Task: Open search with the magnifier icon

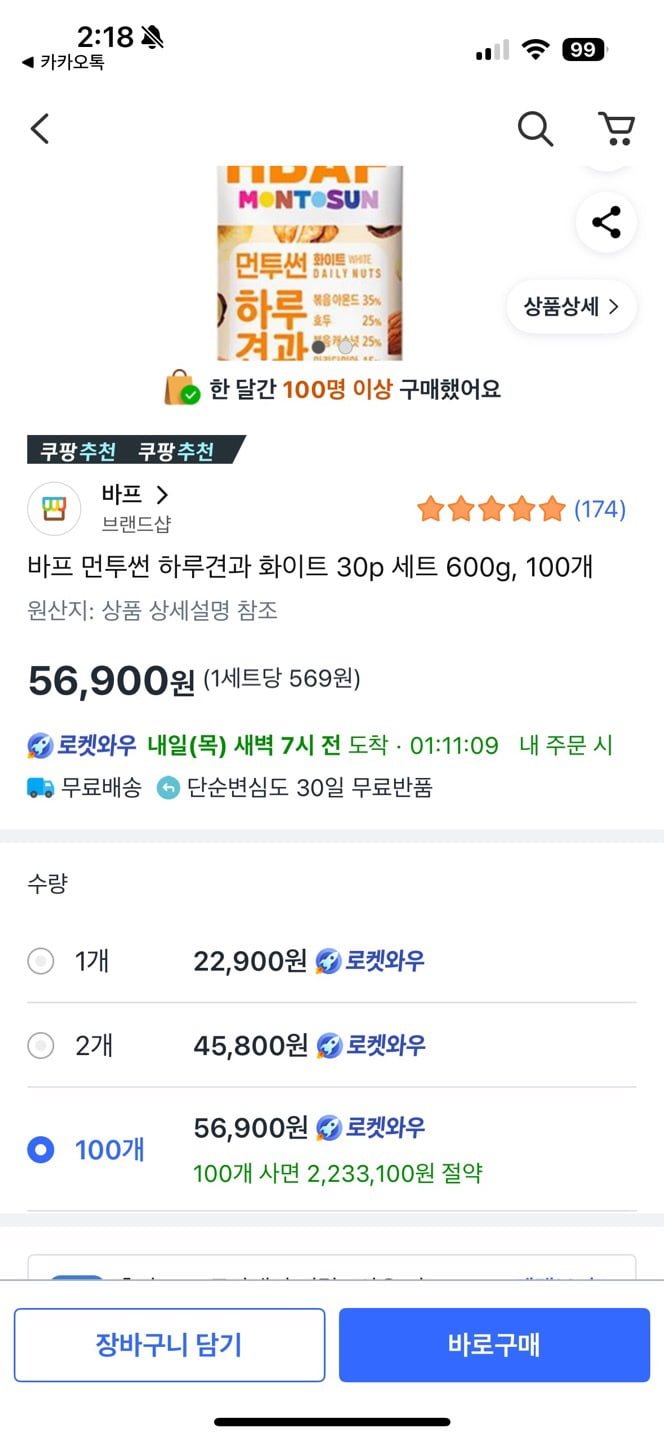Action: pos(535,129)
